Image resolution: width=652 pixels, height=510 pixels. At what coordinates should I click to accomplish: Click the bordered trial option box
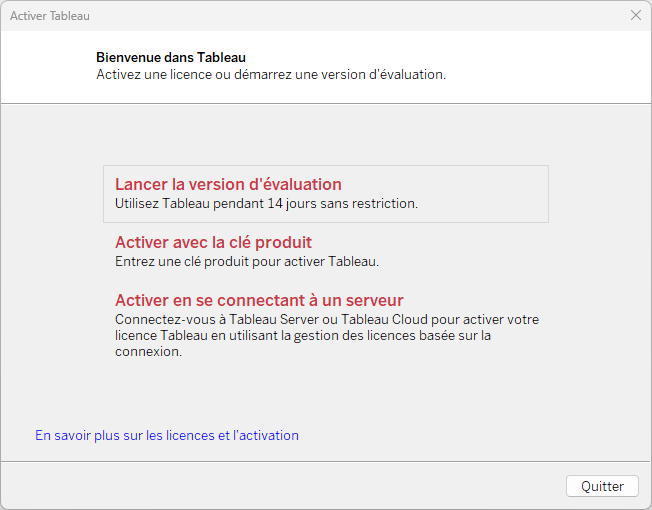coord(326,194)
